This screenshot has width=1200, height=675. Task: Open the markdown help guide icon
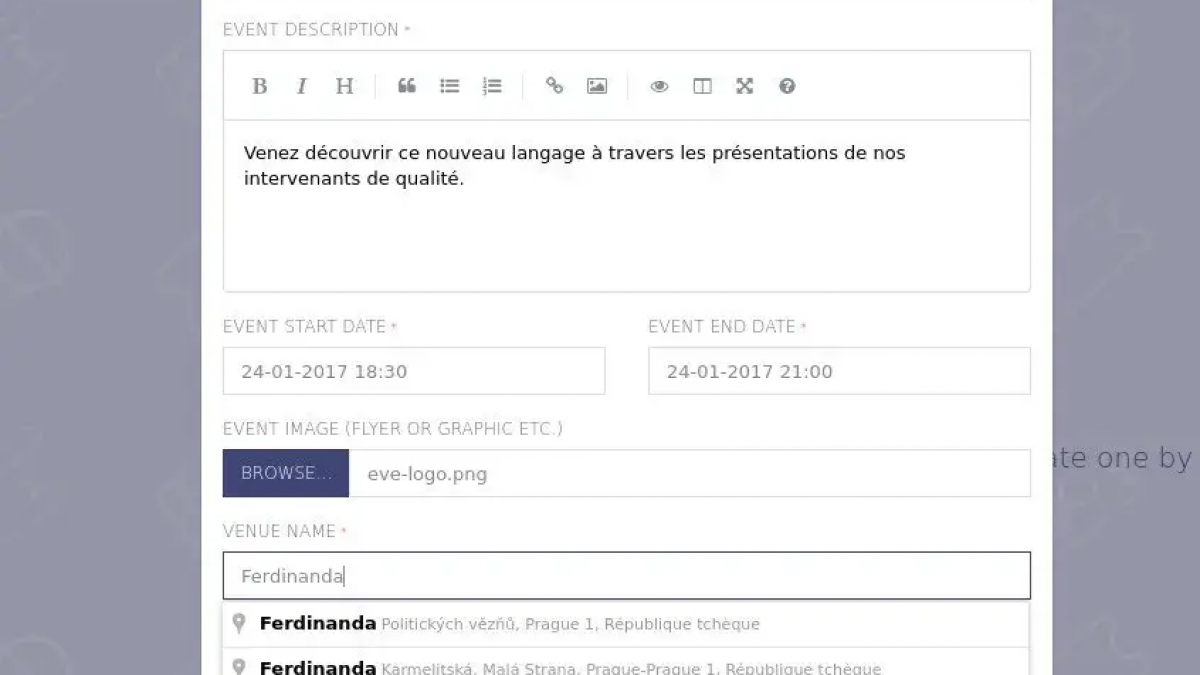click(x=787, y=86)
